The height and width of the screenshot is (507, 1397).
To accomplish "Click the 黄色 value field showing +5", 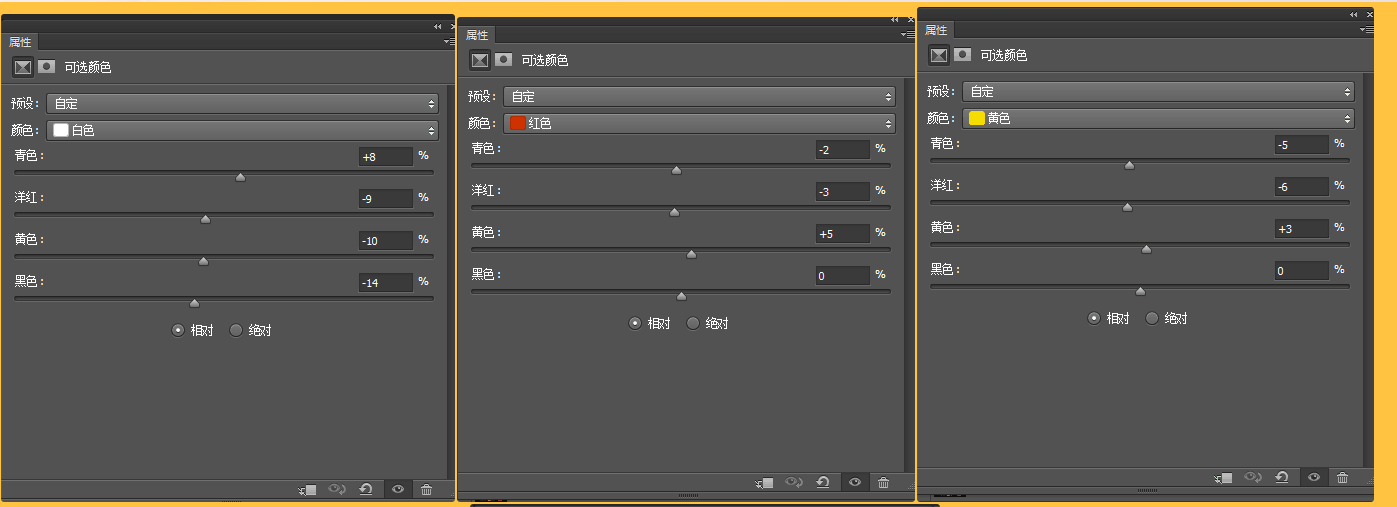I will click(843, 233).
